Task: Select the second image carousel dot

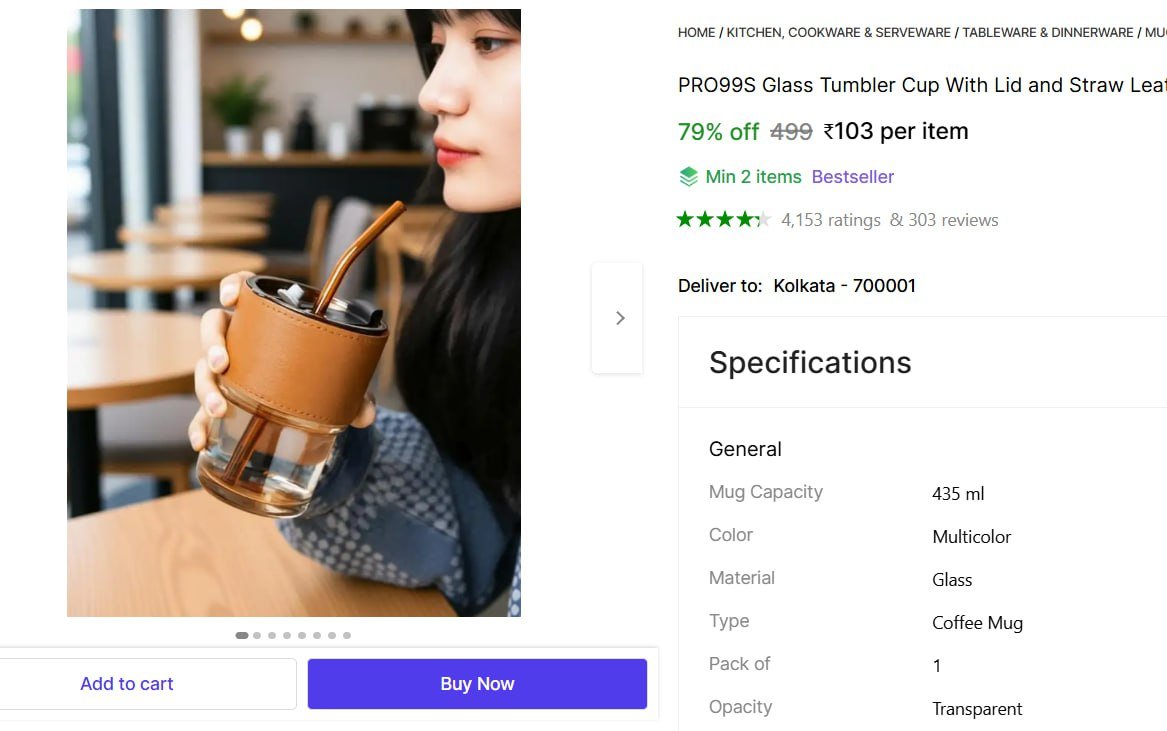Action: (x=257, y=635)
